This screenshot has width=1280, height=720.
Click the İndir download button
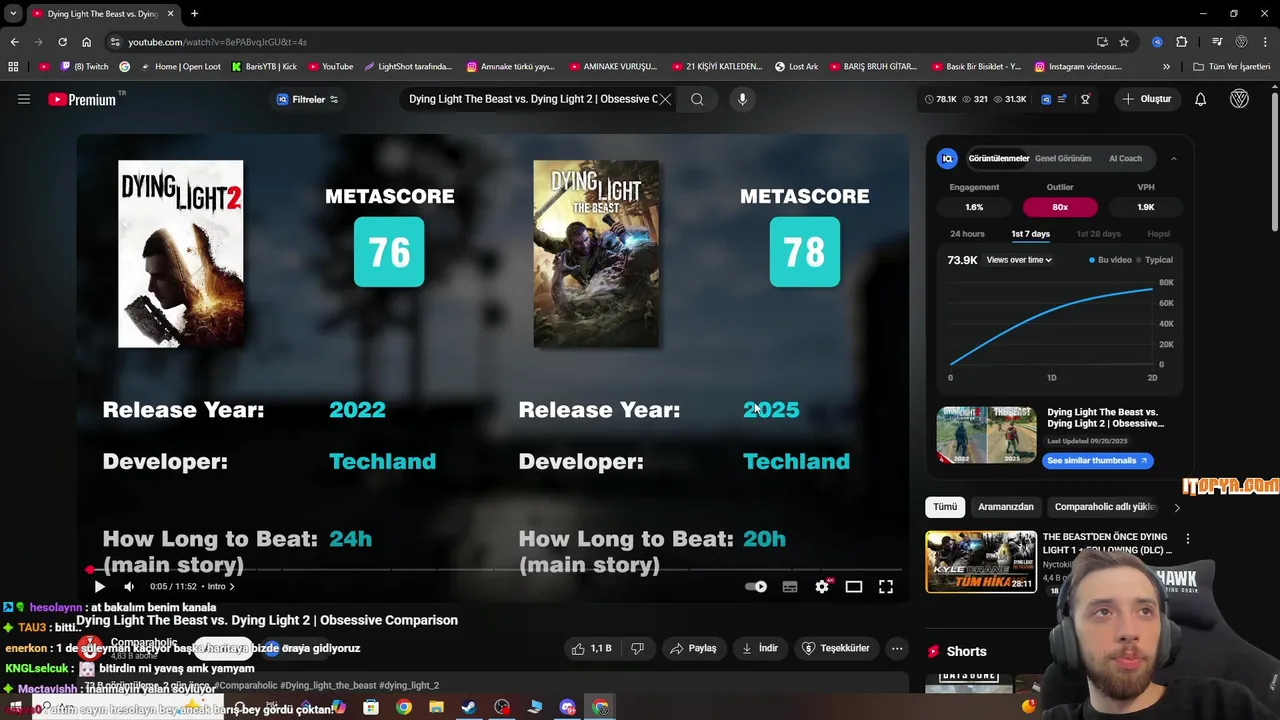click(x=759, y=648)
